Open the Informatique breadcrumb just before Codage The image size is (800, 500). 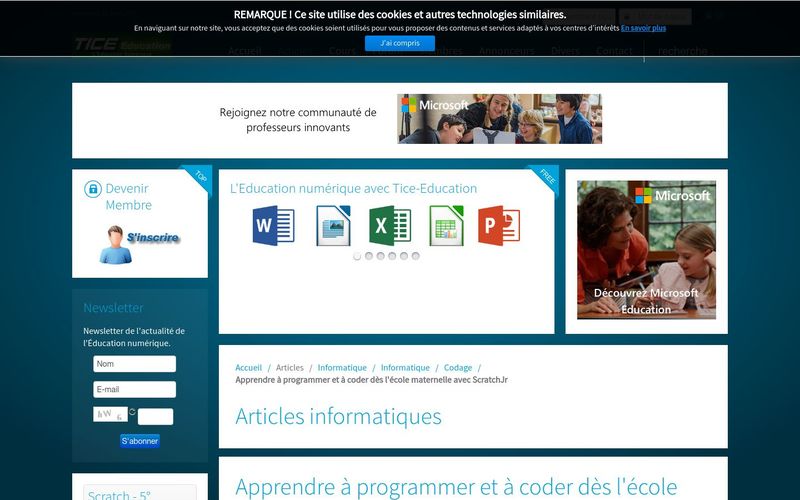point(406,368)
